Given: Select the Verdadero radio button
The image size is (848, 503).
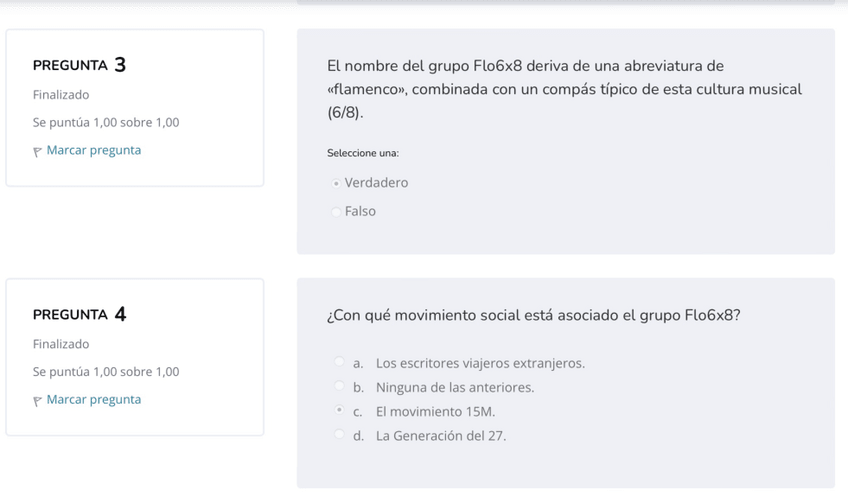Looking at the screenshot, I should (x=337, y=184).
